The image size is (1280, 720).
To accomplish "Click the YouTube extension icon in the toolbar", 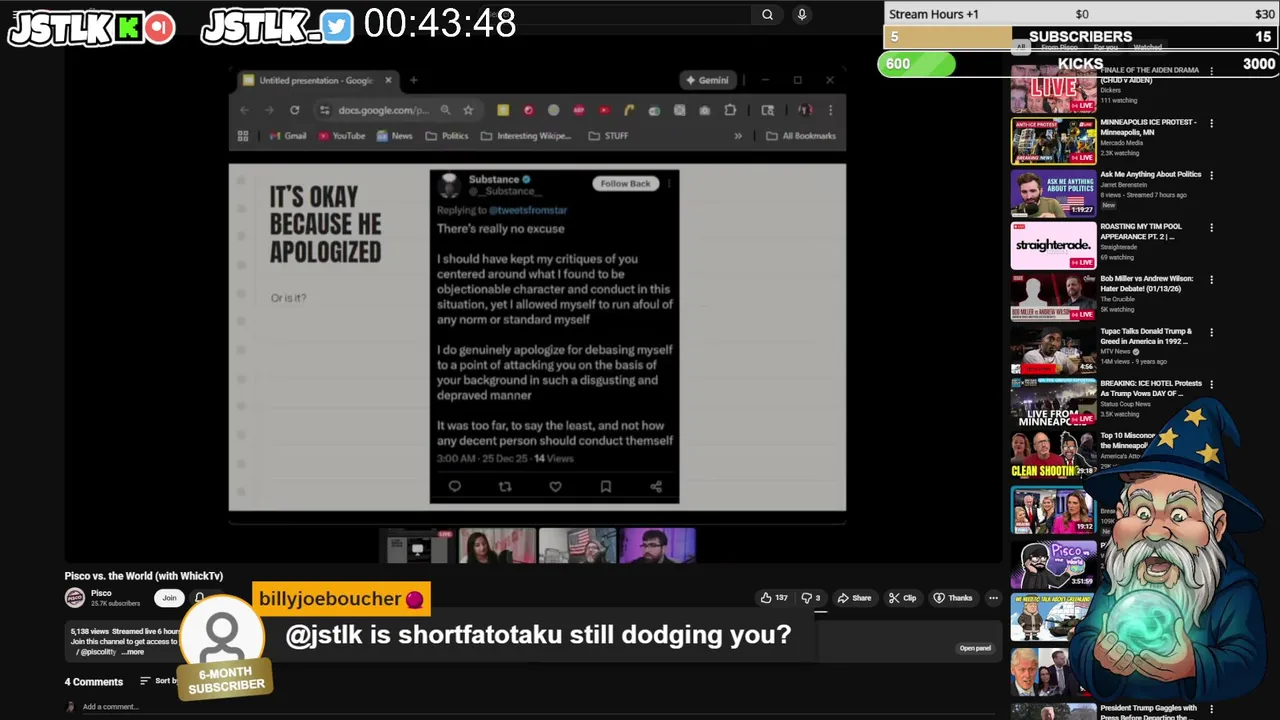I will click(x=604, y=110).
